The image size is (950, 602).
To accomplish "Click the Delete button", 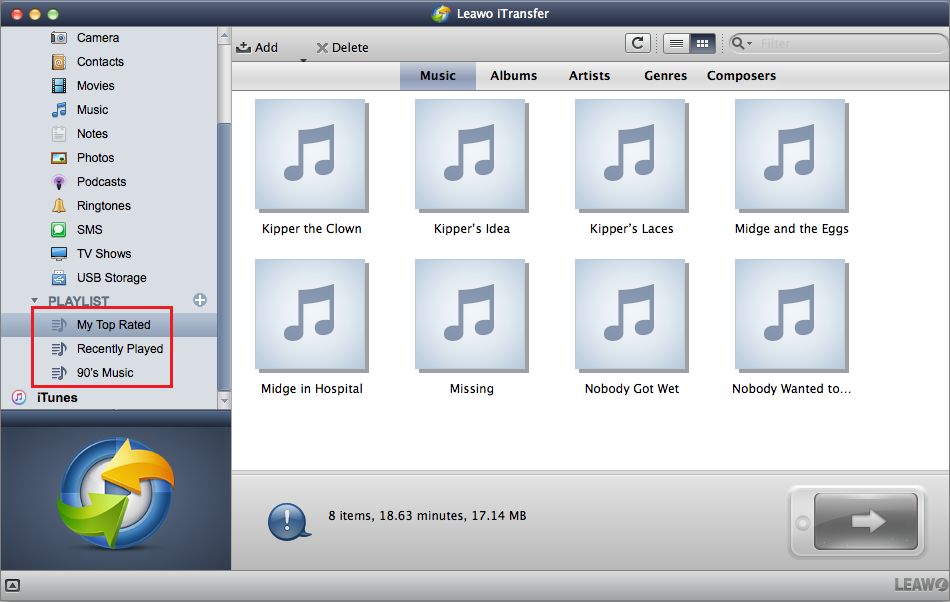I will 342,47.
